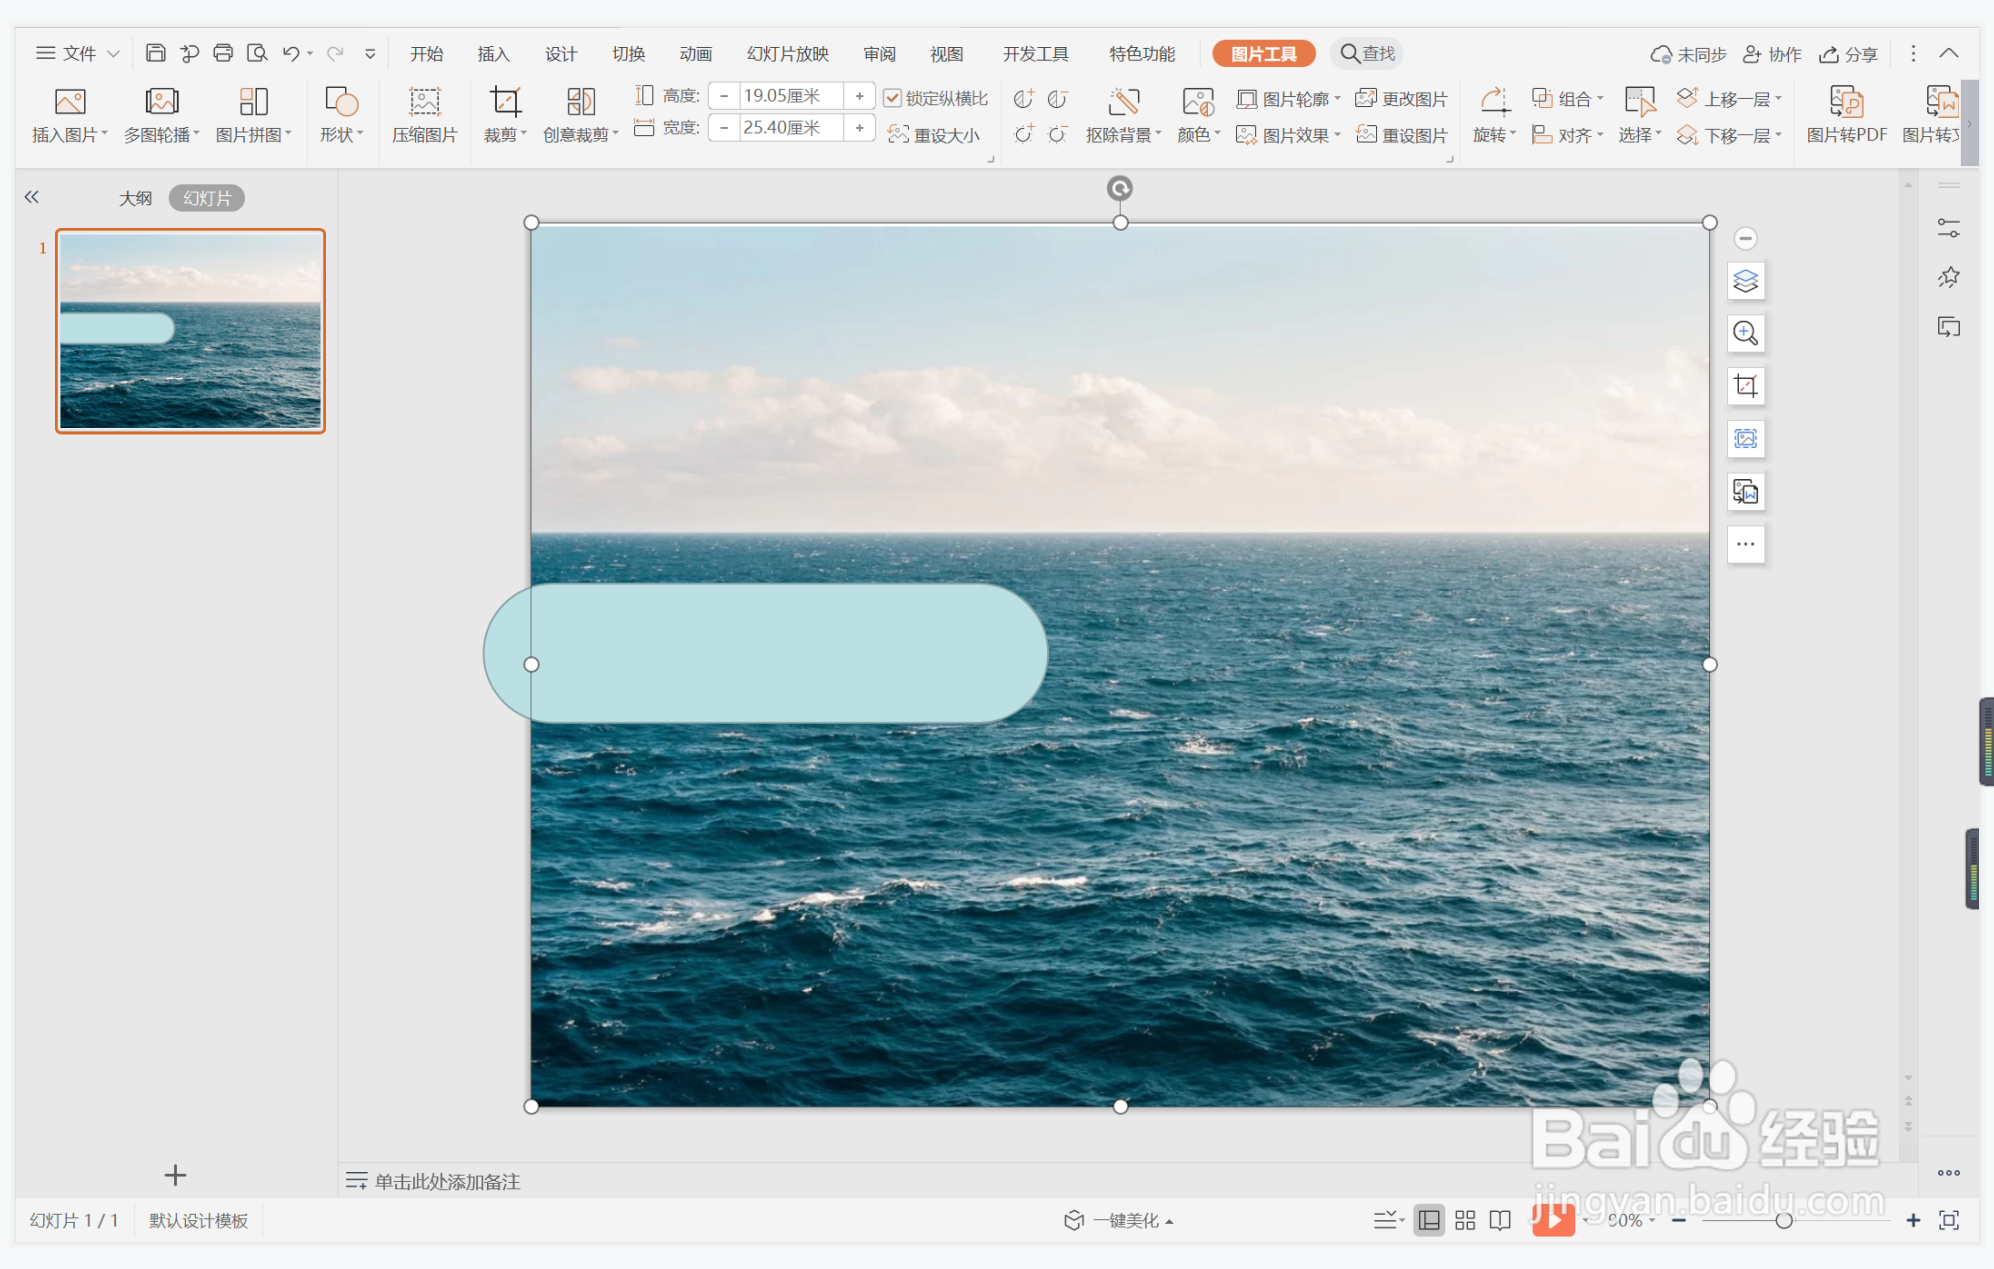Viewport: 1994px width, 1269px height.
Task: Open Send Backward (下移一层) dropdown
Action: (1730, 134)
